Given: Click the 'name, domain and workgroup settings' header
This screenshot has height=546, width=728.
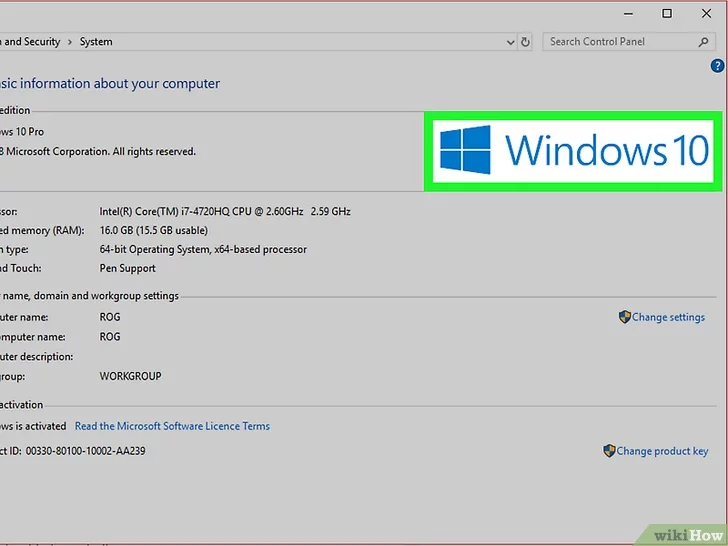Looking at the screenshot, I should coord(91,296).
